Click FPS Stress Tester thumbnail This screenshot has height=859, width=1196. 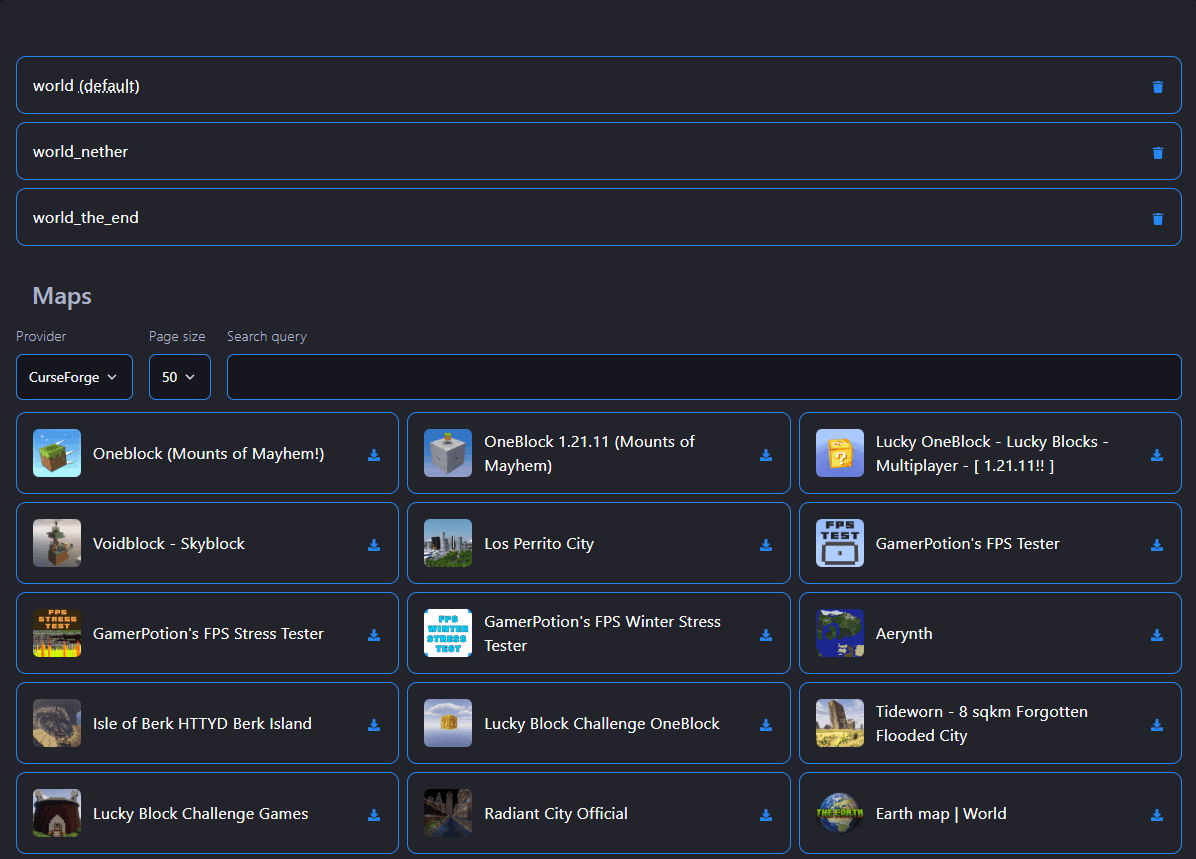[56, 633]
